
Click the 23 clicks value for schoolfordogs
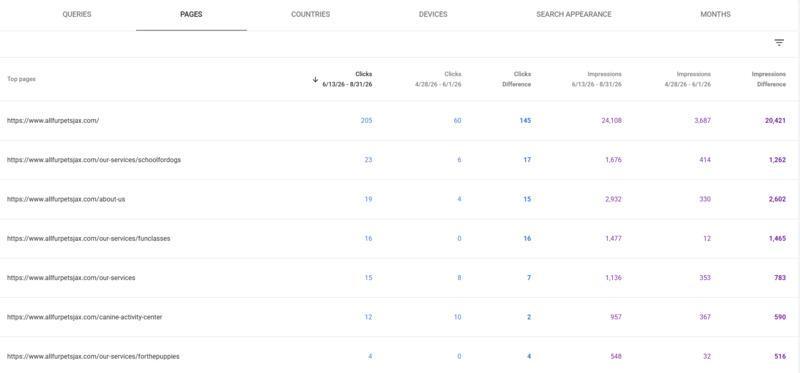click(x=368, y=160)
